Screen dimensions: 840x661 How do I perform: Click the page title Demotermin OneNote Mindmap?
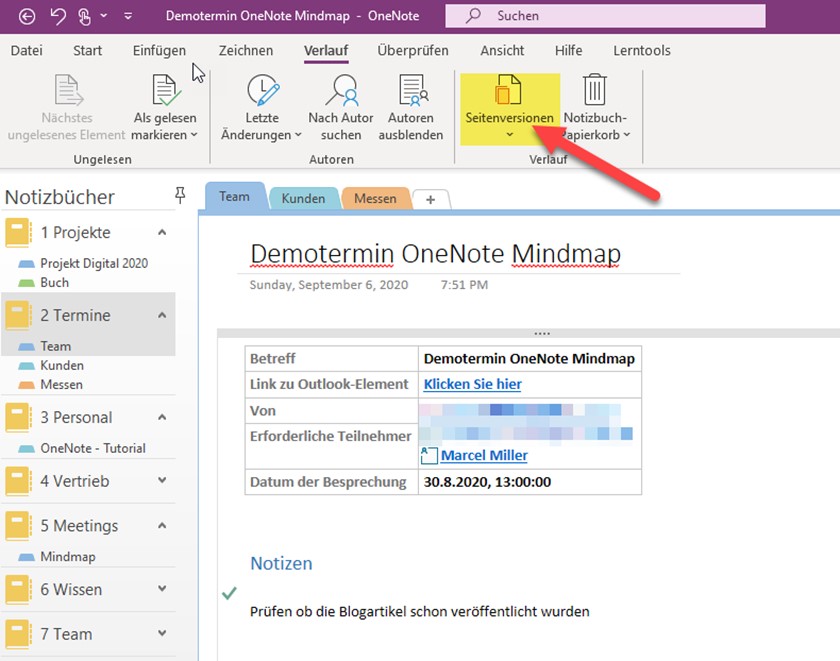point(436,253)
